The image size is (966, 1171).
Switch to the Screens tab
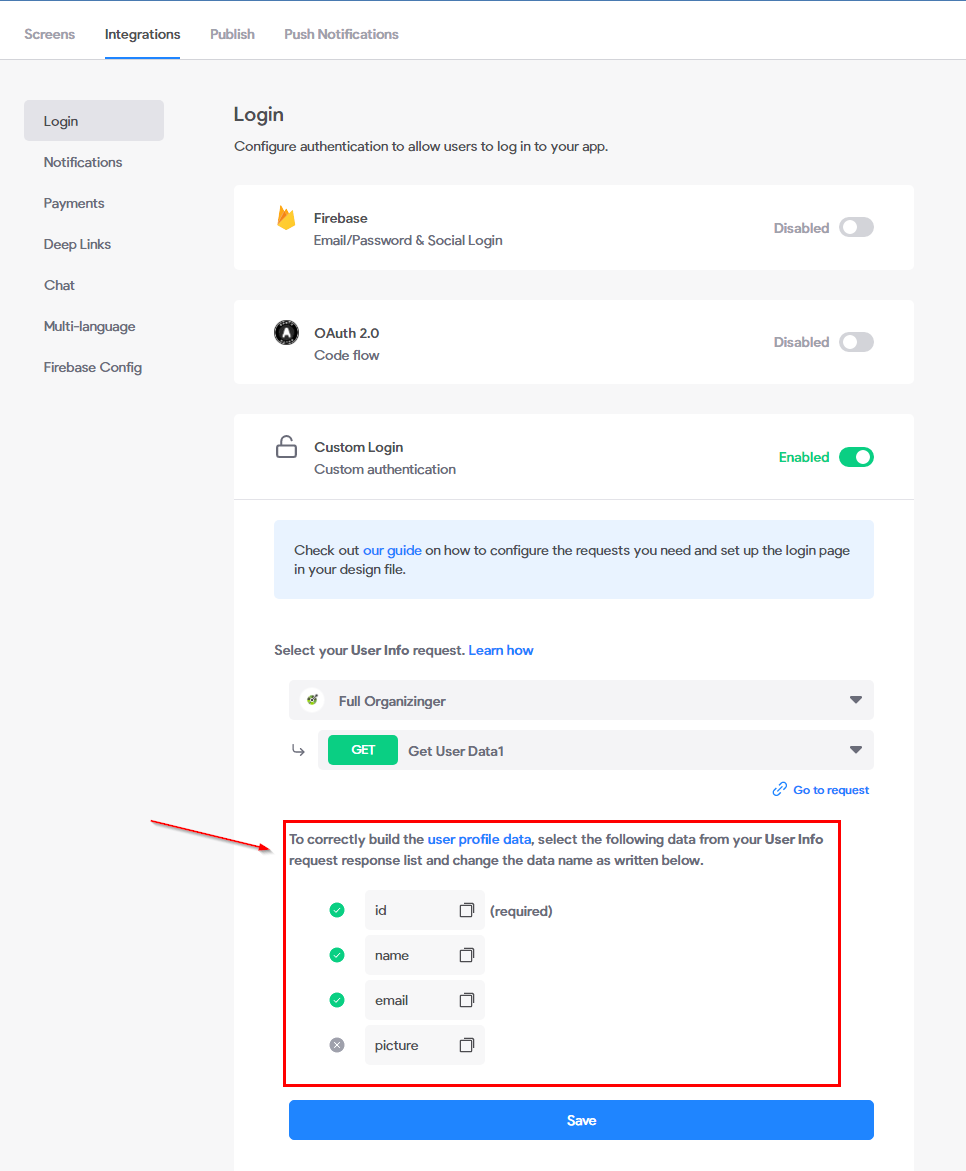49,34
